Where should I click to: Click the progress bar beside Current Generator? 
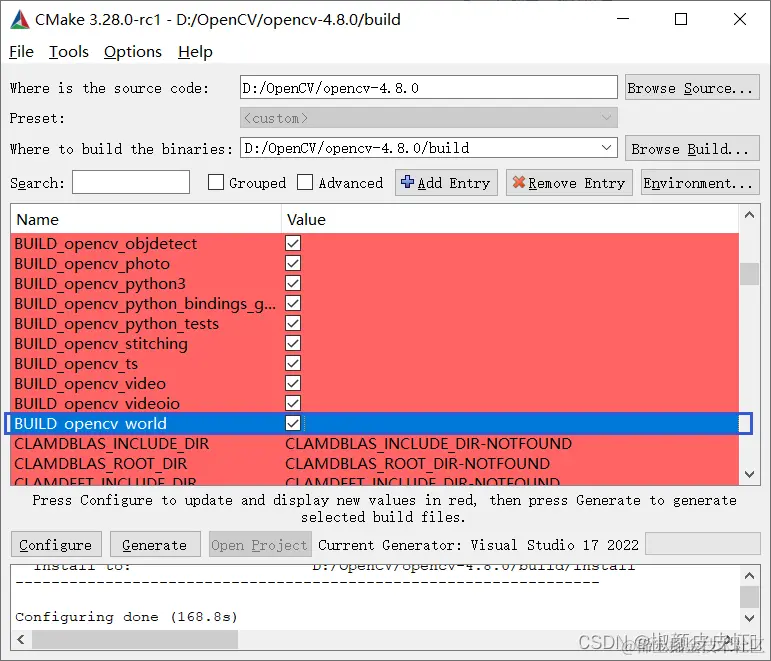[x=703, y=544]
